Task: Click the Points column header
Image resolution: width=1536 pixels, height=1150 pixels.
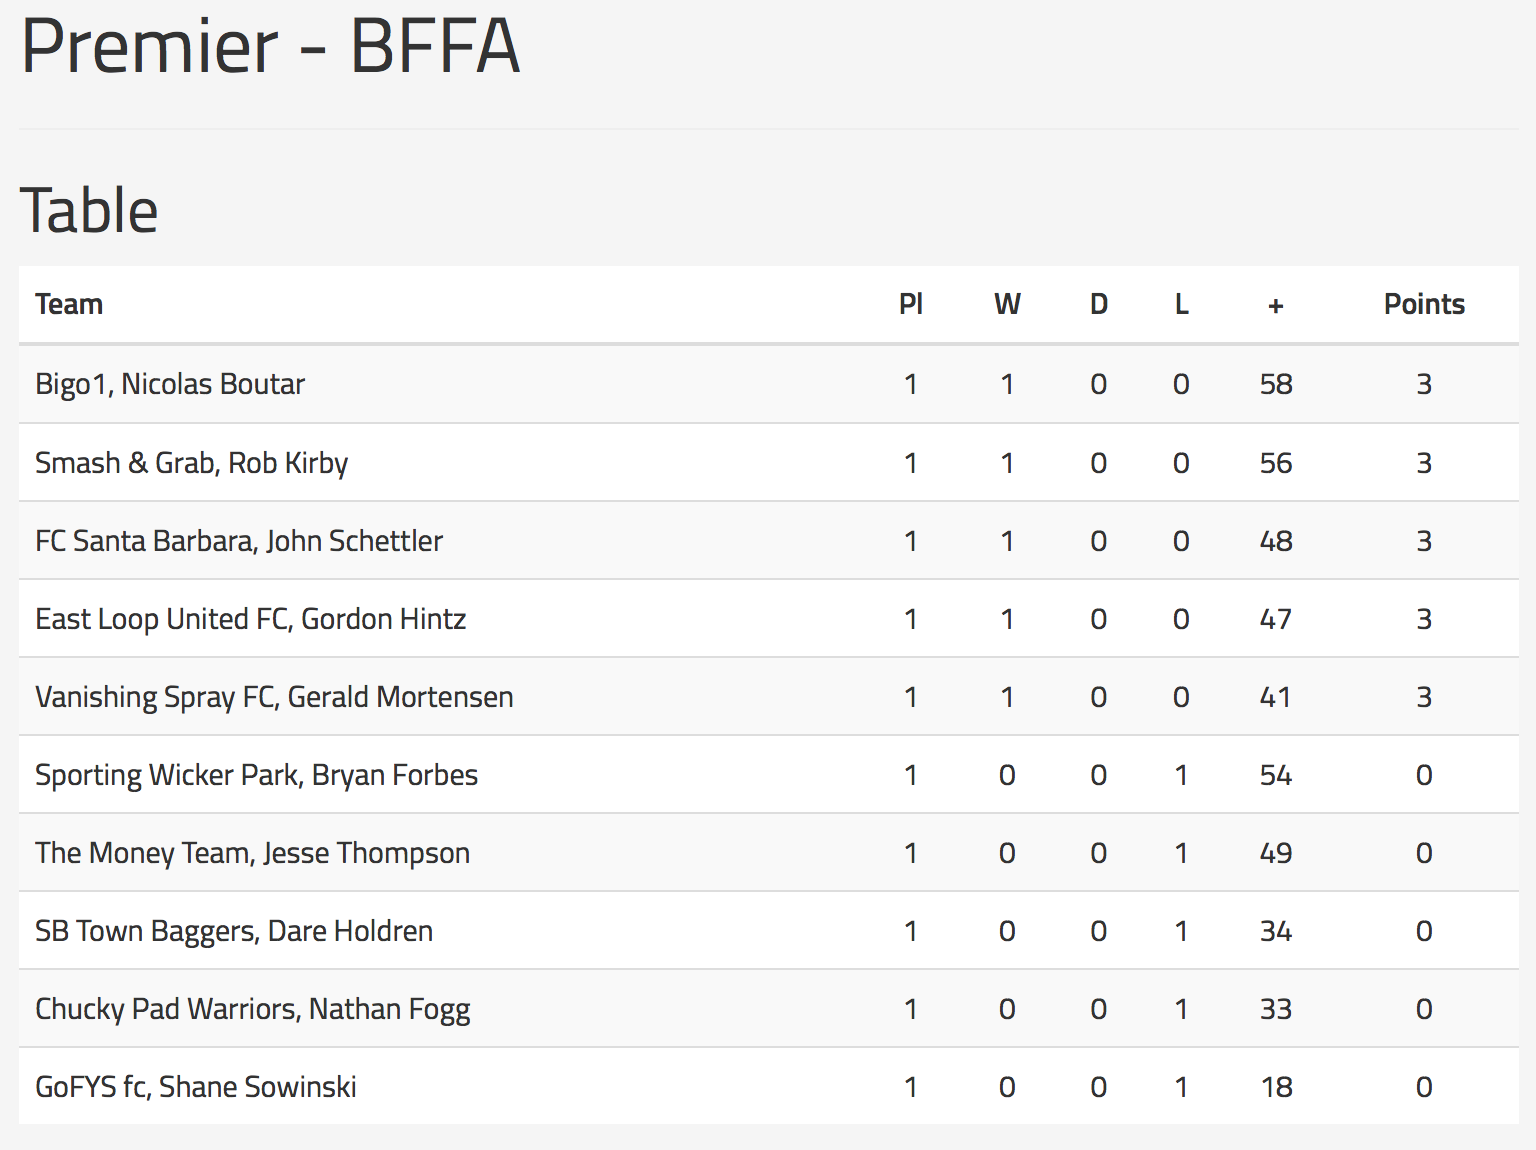Action: tap(1424, 304)
